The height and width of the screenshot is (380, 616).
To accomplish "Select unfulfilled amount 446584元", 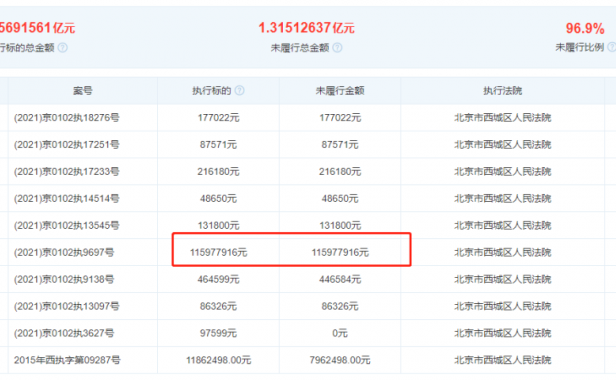I will pyautogui.click(x=340, y=279).
